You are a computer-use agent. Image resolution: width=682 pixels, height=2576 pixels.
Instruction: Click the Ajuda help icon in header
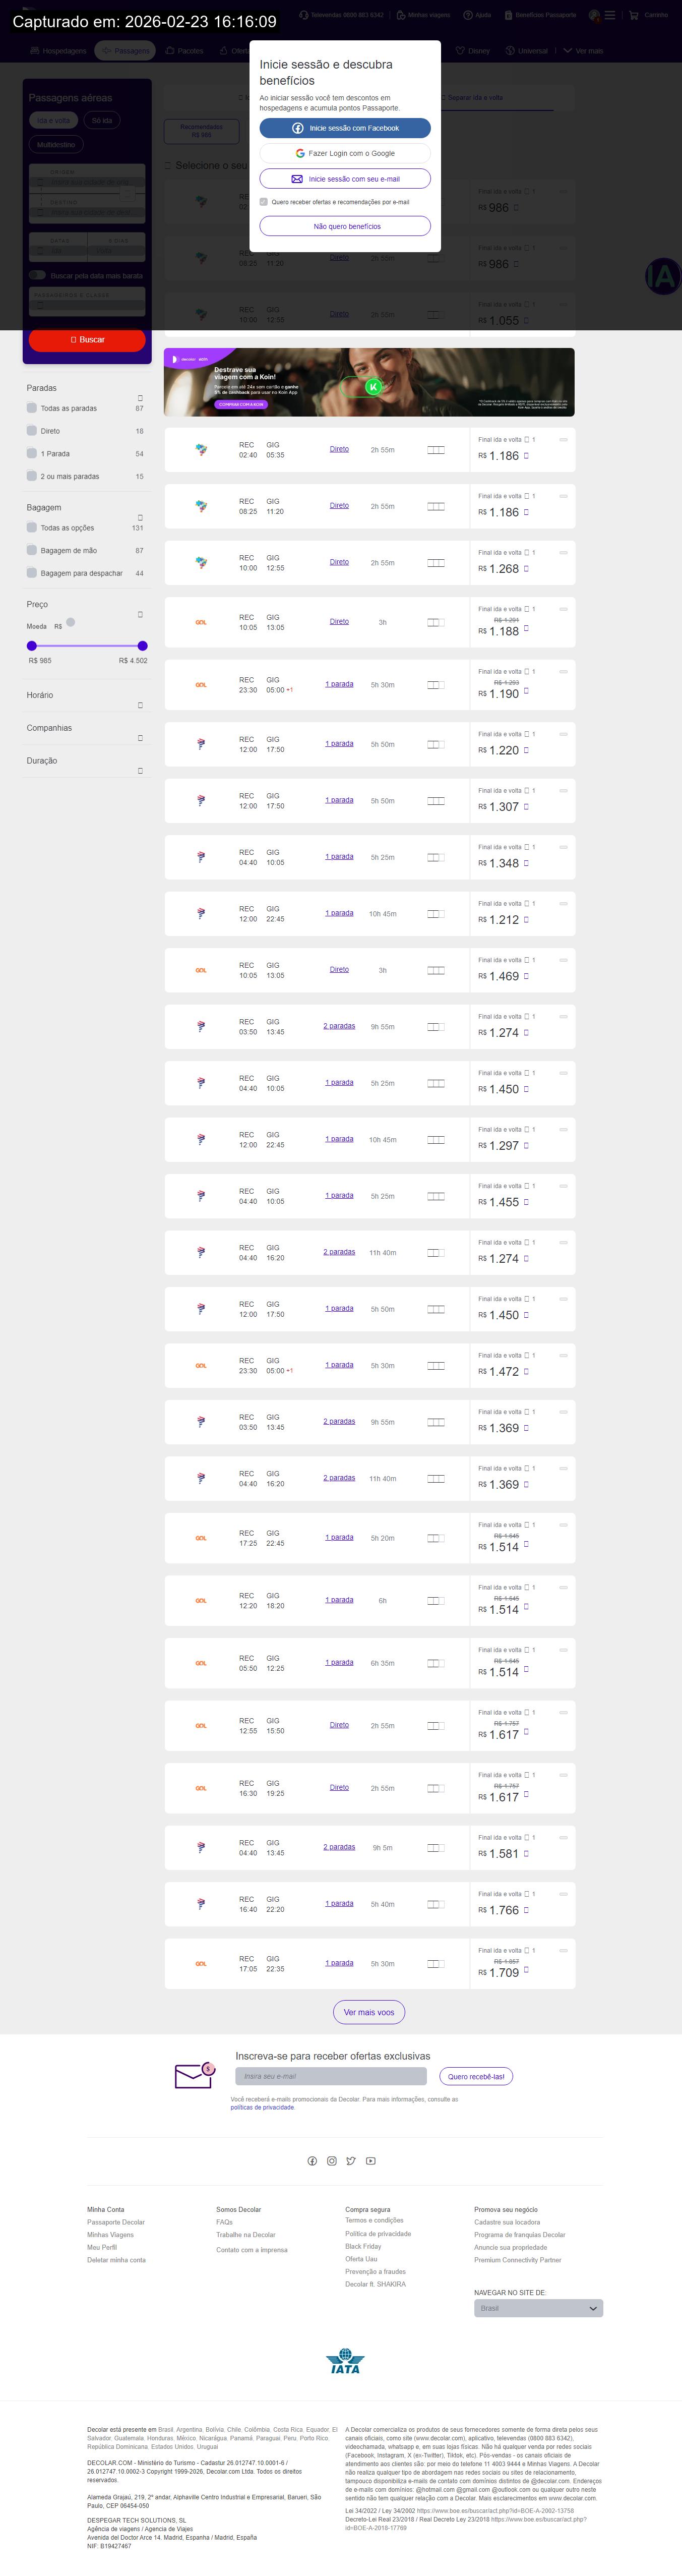[x=468, y=15]
